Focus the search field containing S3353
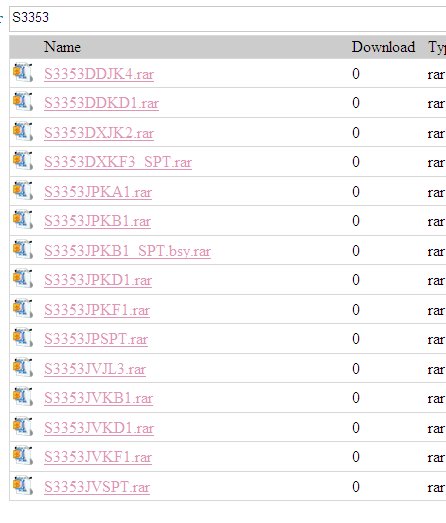 pyautogui.click(x=228, y=19)
